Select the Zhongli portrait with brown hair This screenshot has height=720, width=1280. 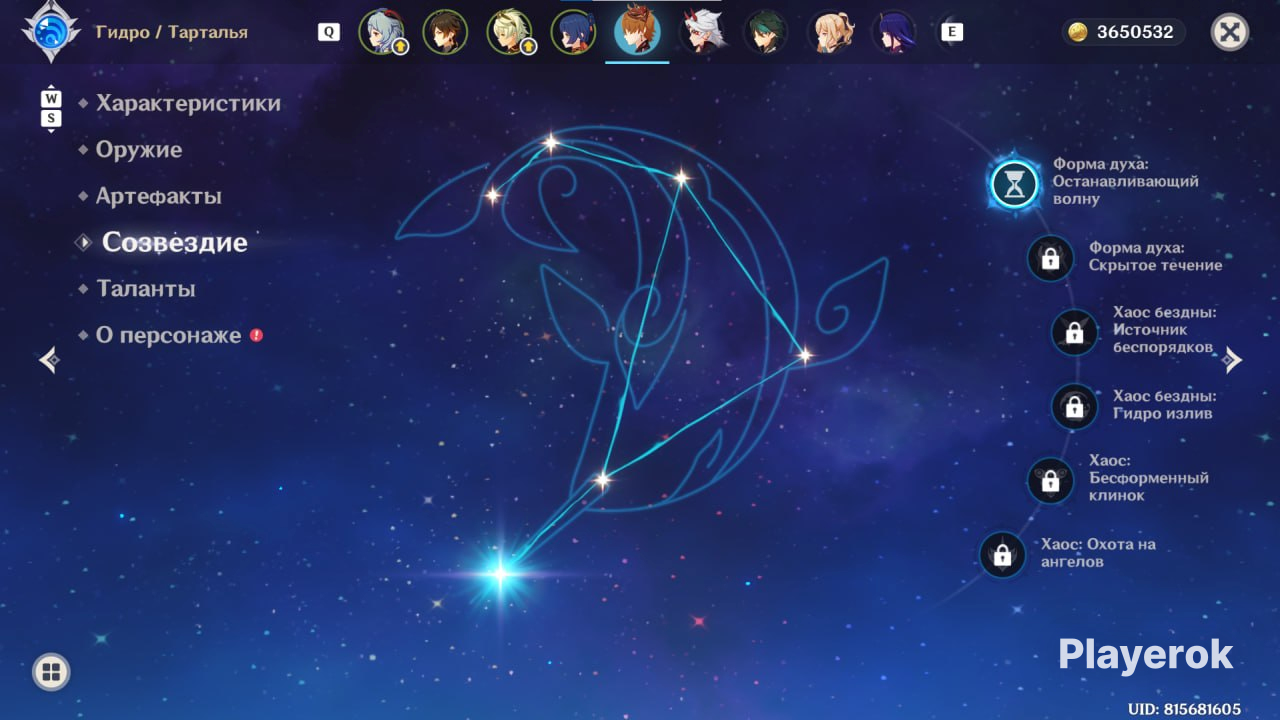(x=445, y=32)
